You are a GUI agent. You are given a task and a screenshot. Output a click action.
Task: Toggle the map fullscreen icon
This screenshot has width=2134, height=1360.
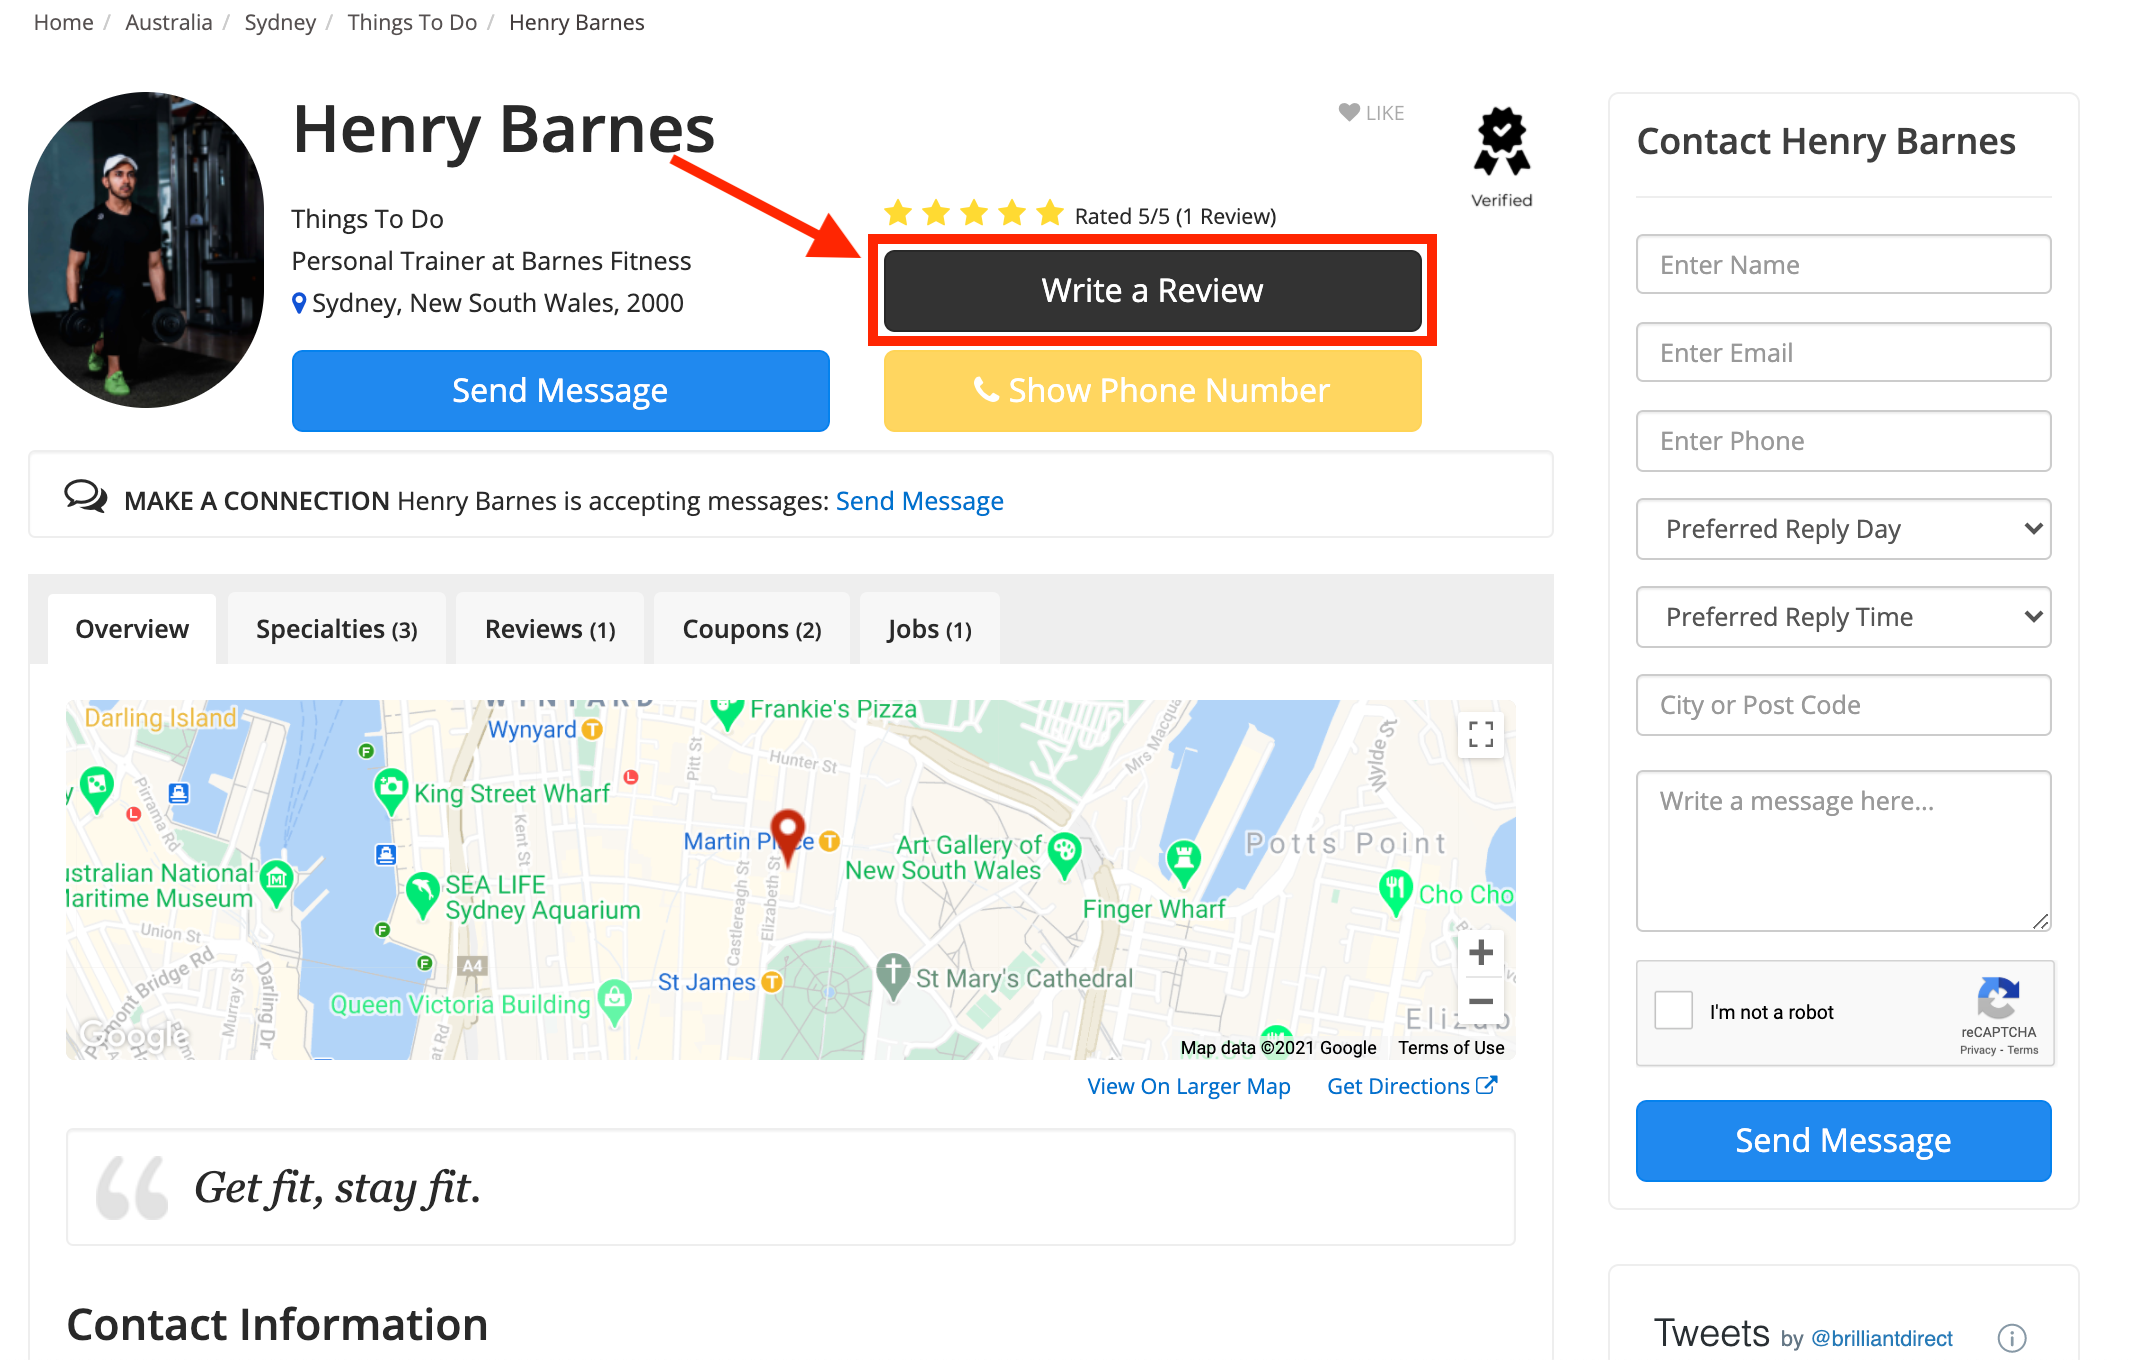click(x=1481, y=735)
